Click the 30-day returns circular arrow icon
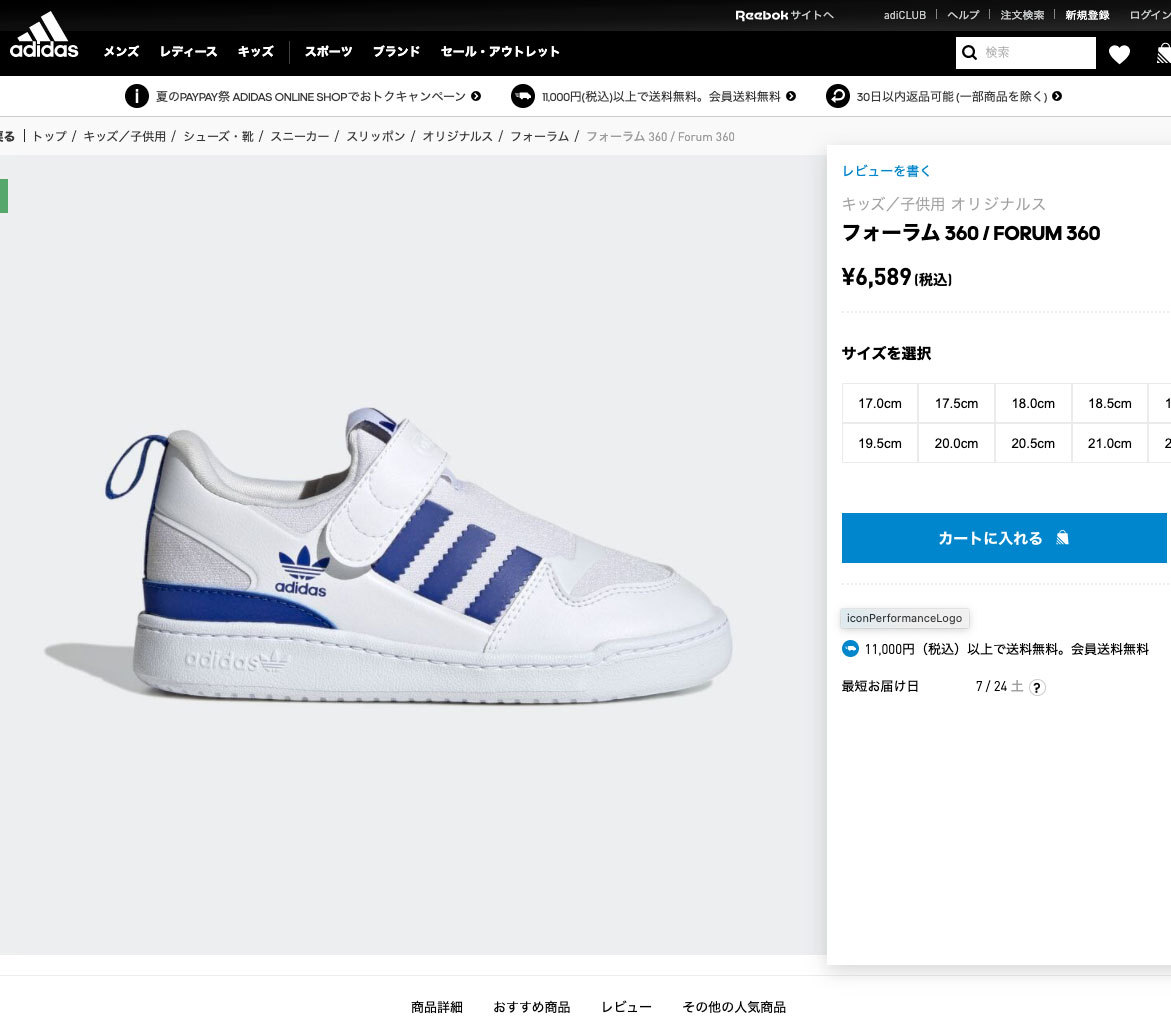Viewport: 1171px width, 1034px height. click(837, 96)
